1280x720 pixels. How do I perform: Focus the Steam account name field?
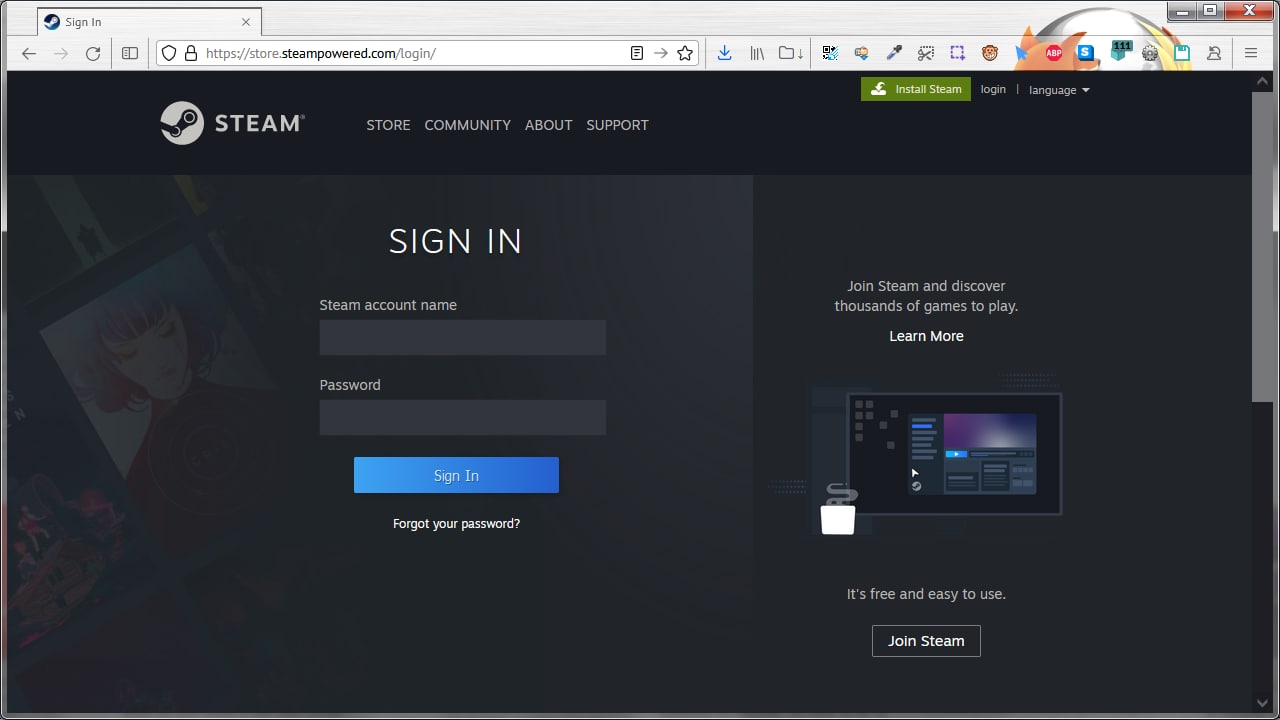pos(462,338)
